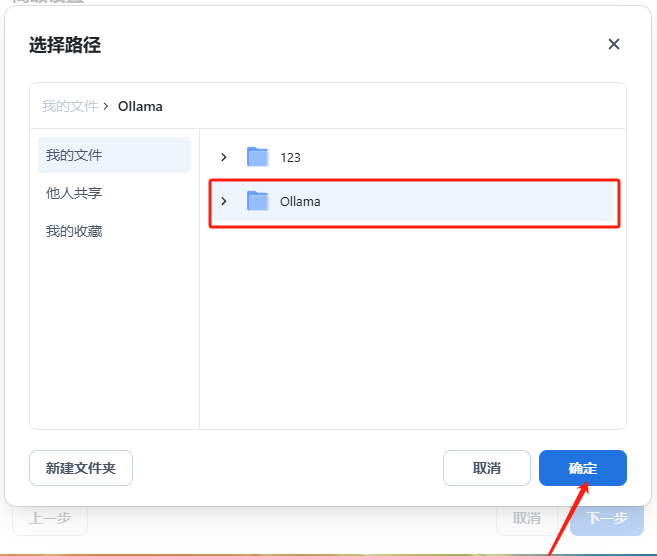Image resolution: width=657 pixels, height=556 pixels.
Task: Select the folder name 123 in list
Action: coord(290,157)
